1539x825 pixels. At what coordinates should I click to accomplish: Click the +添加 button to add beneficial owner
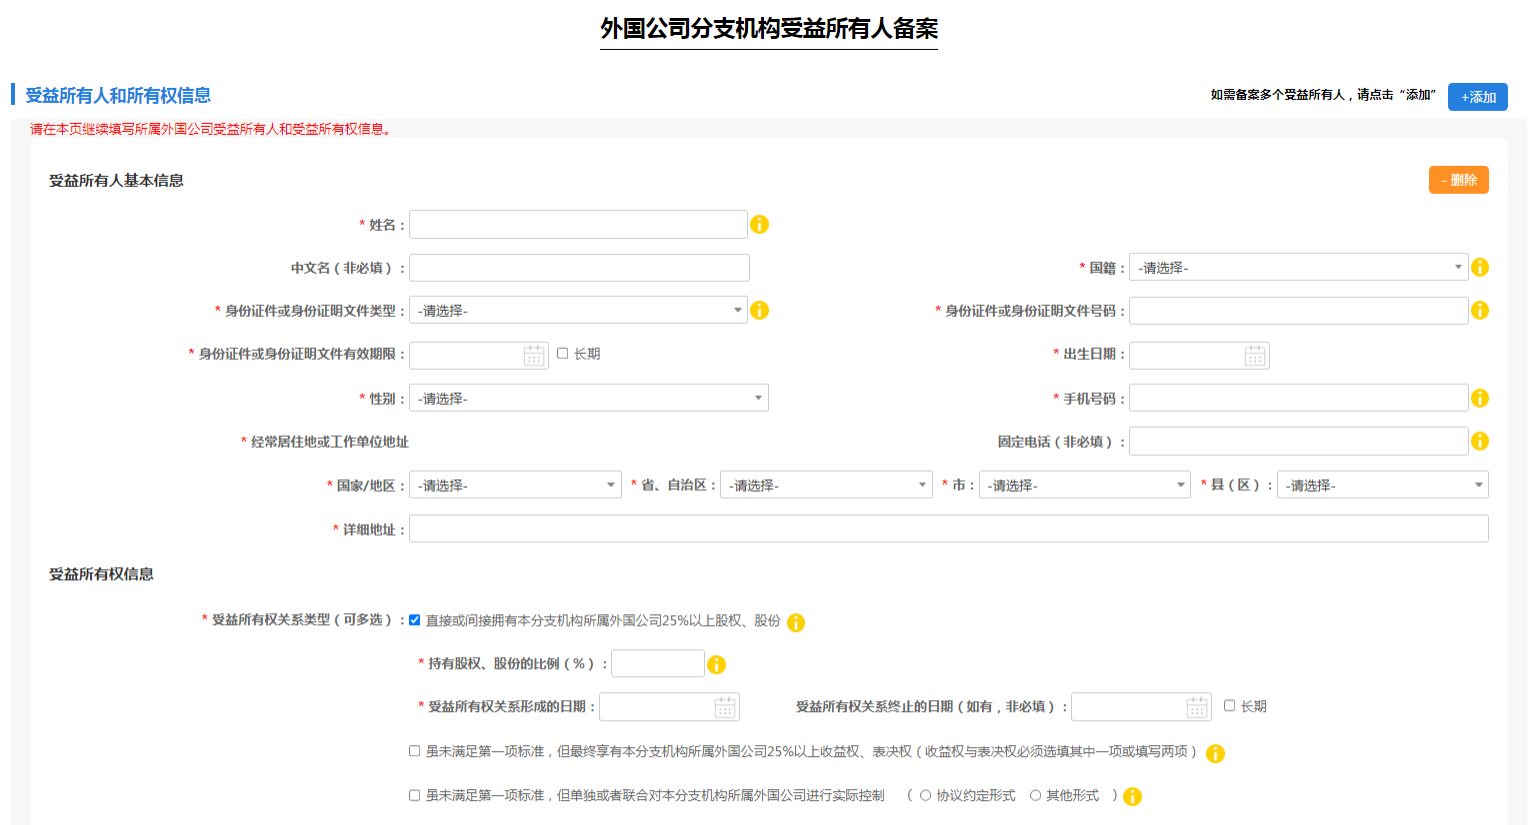click(1477, 96)
